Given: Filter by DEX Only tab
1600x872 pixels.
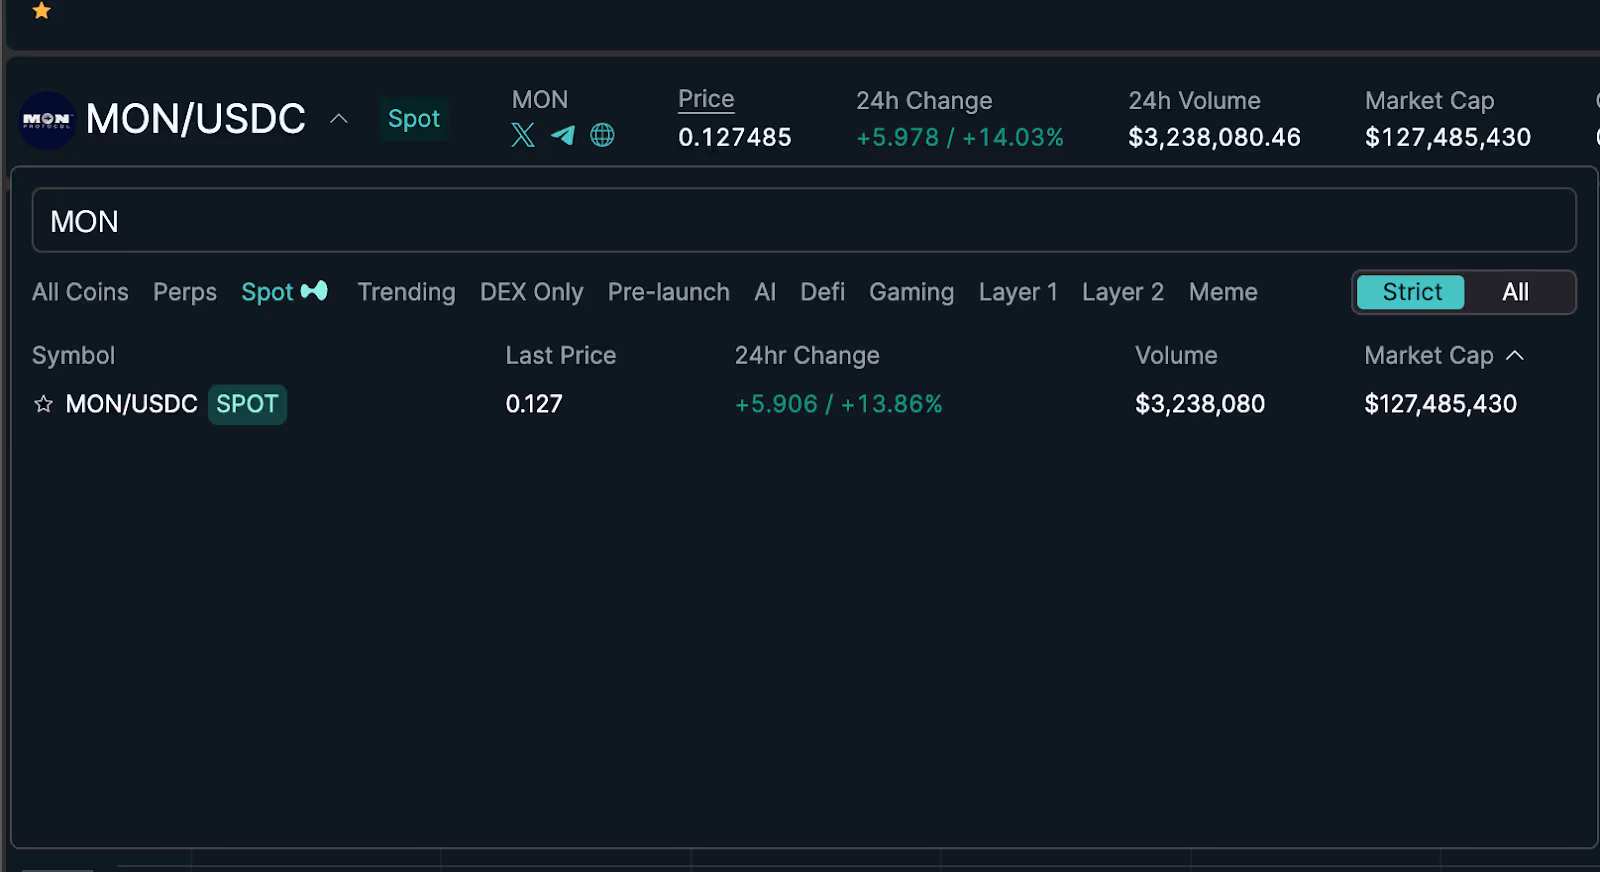Looking at the screenshot, I should click(x=531, y=292).
